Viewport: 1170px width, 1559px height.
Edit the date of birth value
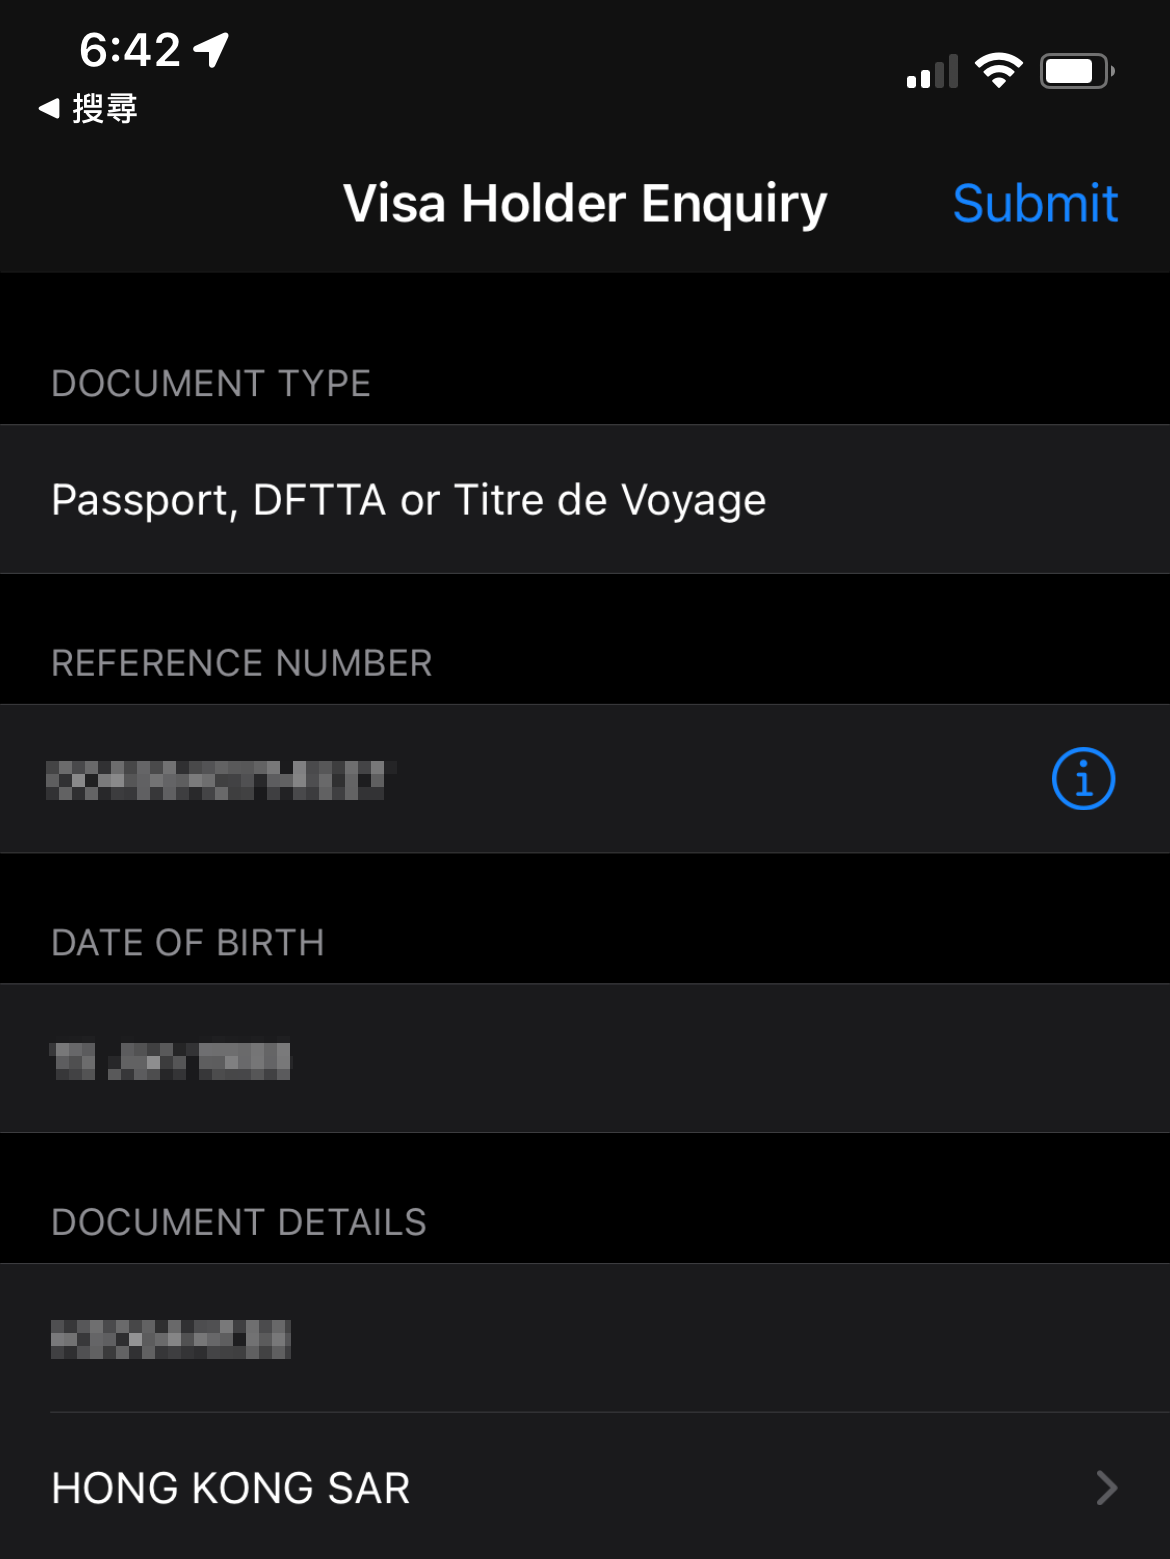click(171, 1060)
